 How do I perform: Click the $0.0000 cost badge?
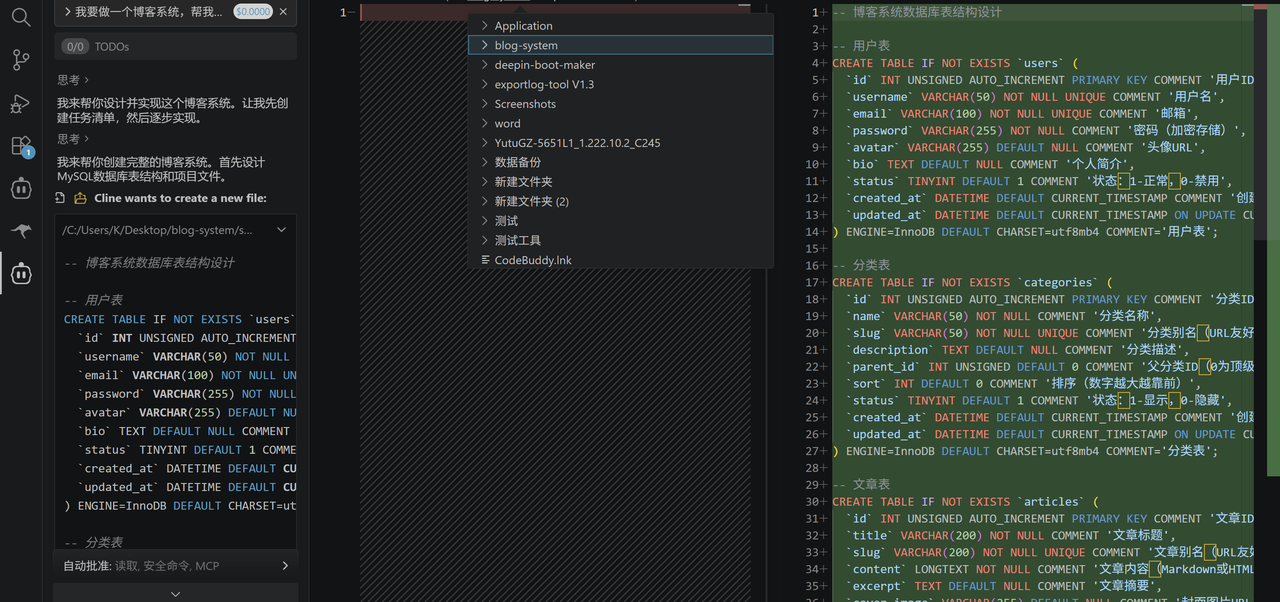pos(252,12)
